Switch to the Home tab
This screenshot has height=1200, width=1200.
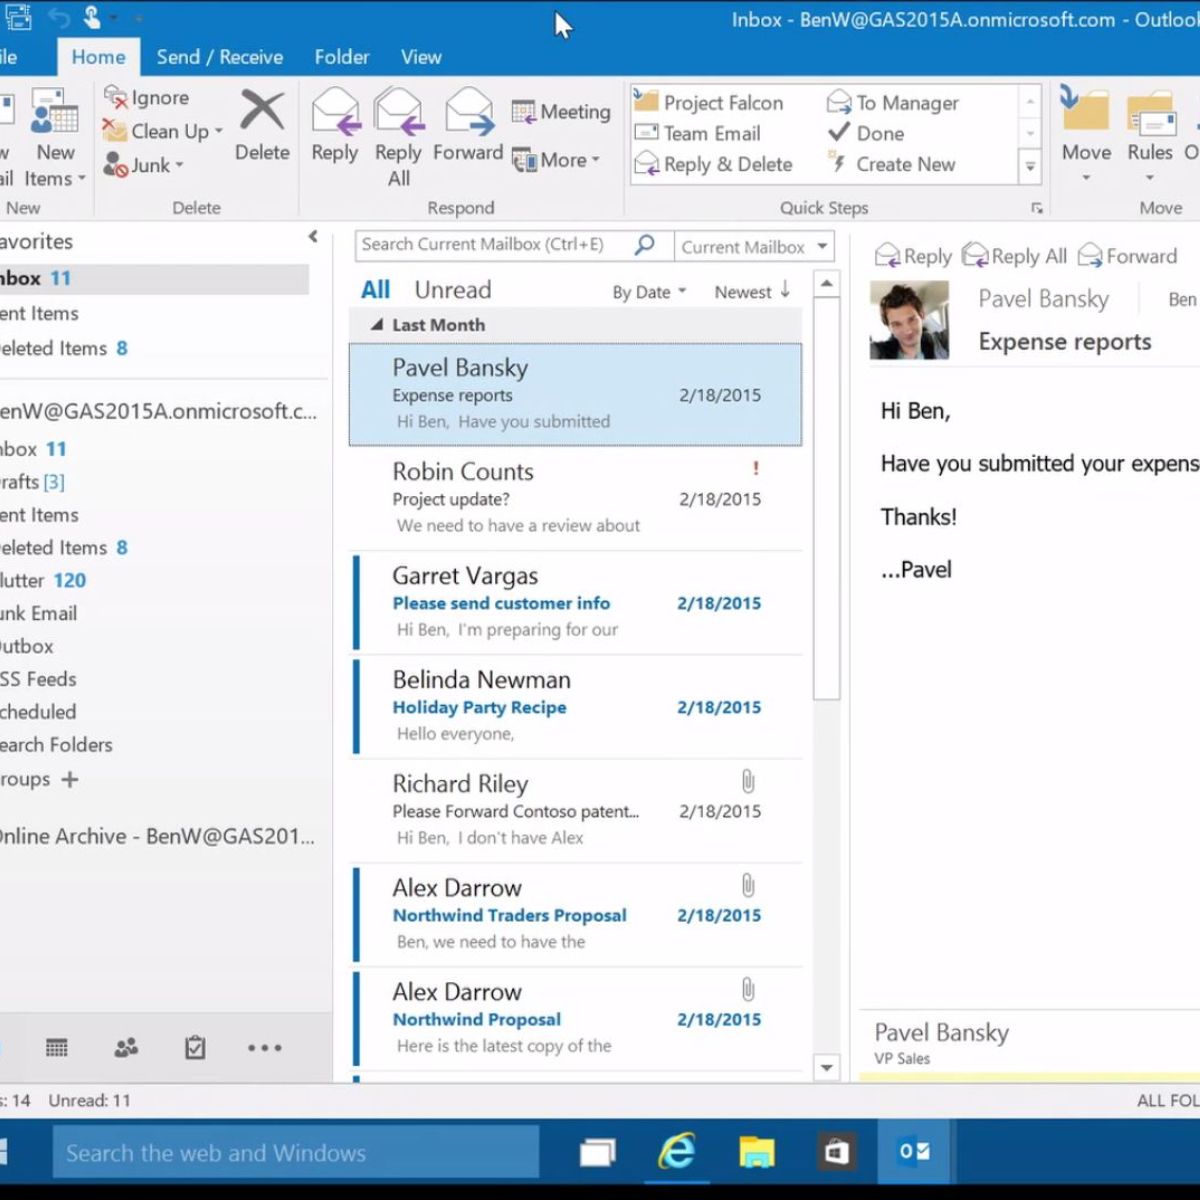pos(98,57)
